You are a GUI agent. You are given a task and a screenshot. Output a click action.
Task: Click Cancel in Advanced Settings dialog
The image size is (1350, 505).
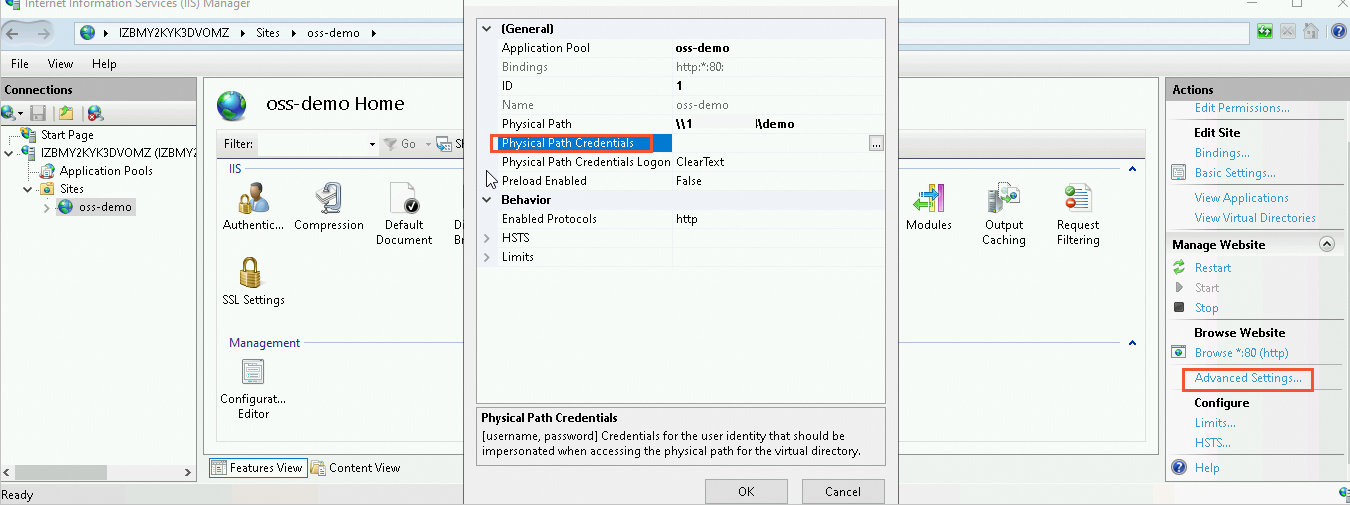click(x=843, y=491)
